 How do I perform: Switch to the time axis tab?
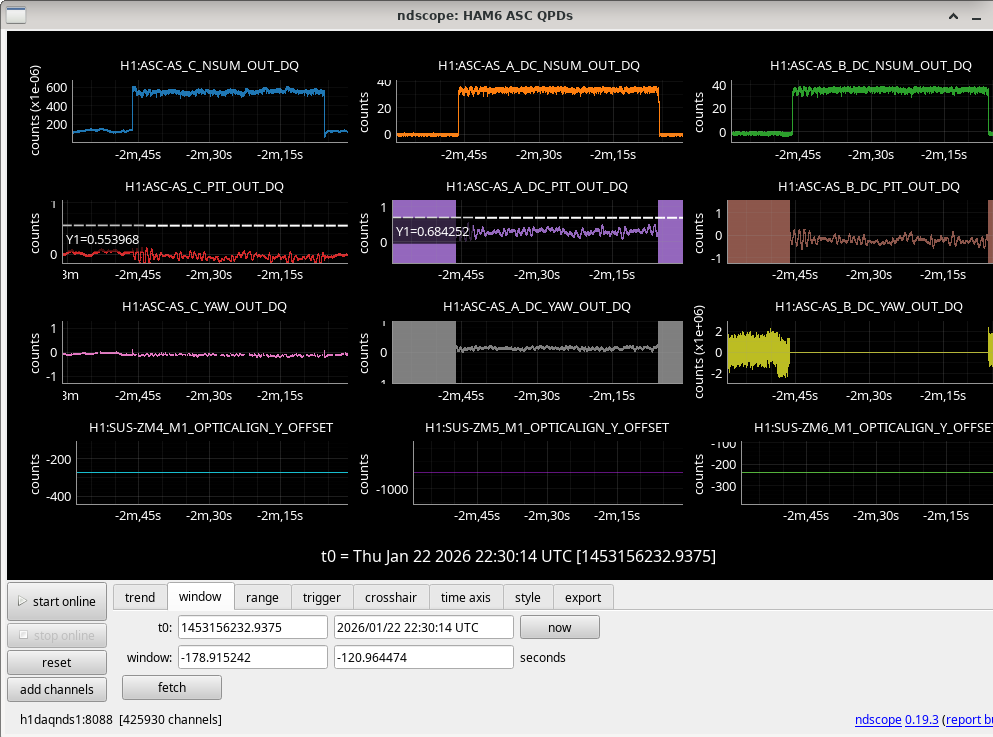[x=466, y=597]
